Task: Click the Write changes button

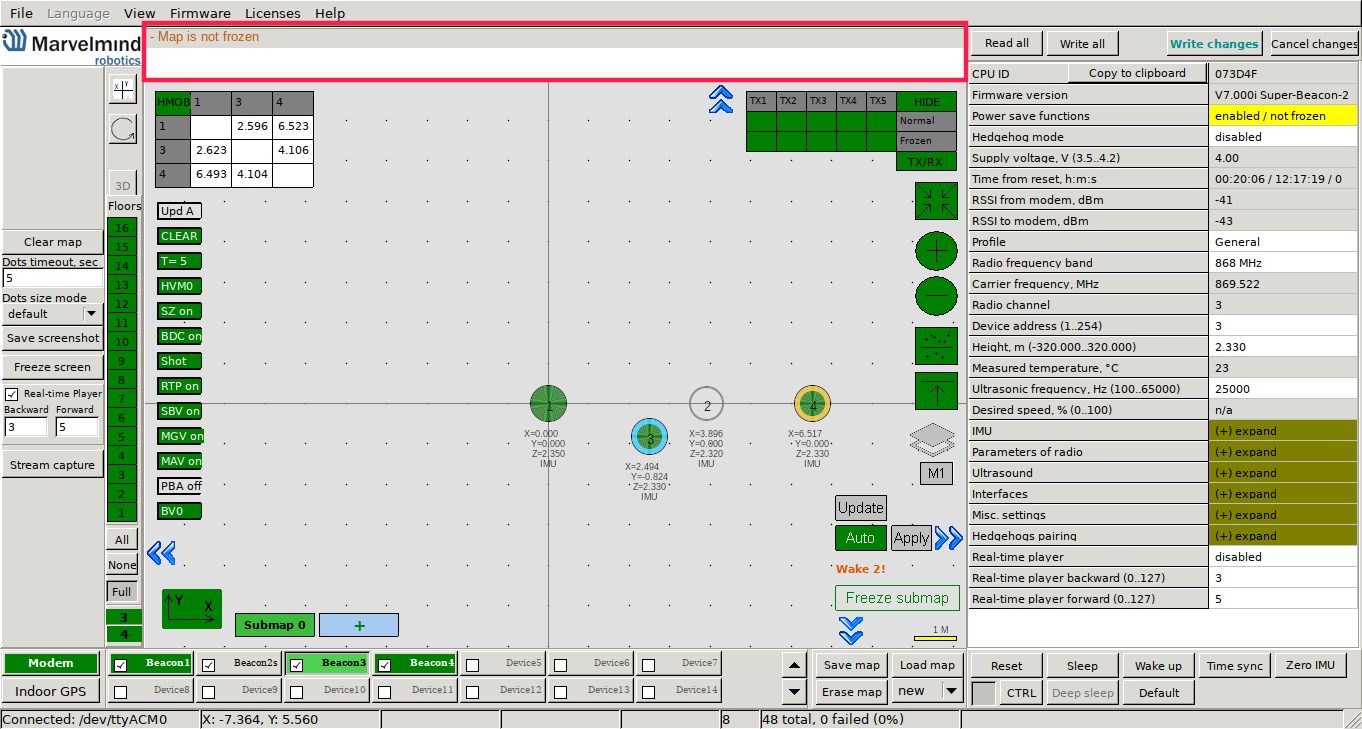Action: [1214, 44]
